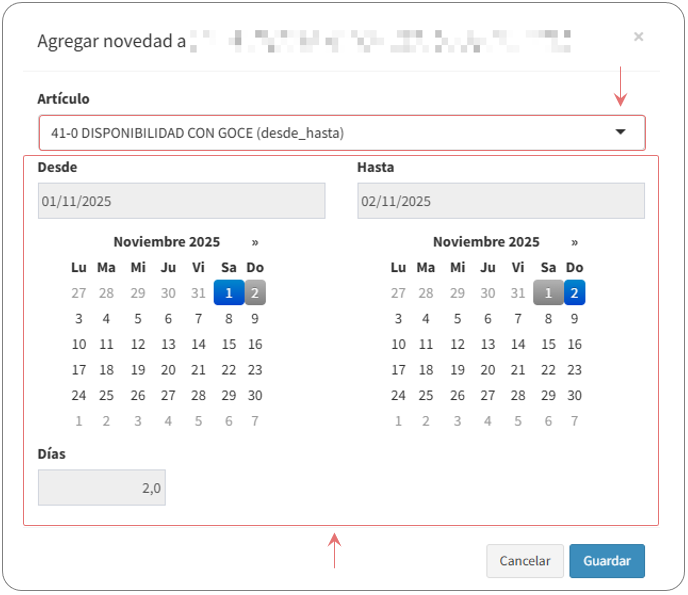Screen dimensions: 688x595
Task: Go to next month in Desde calendar
Action: coord(255,242)
